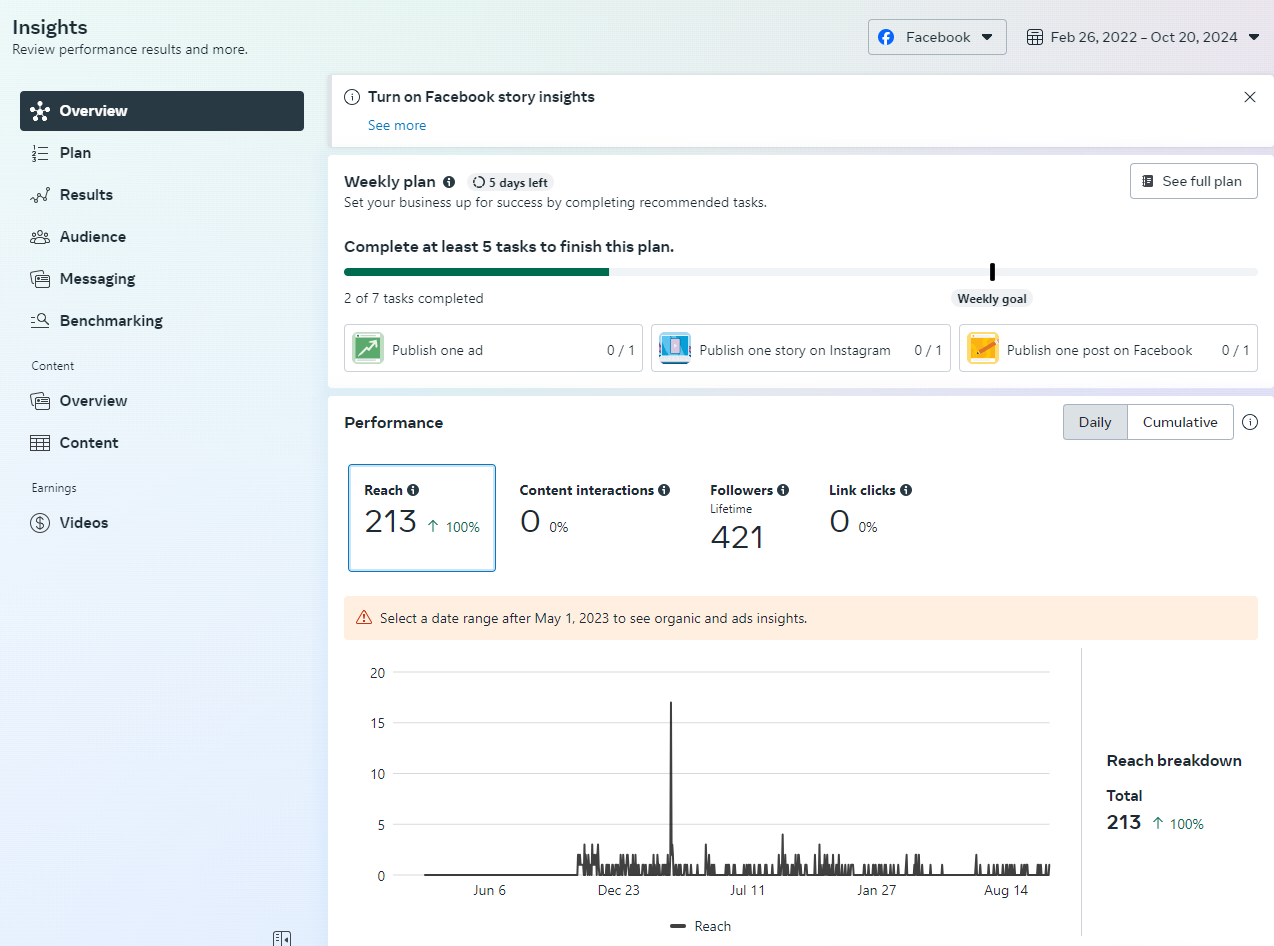Click the Benchmarking search-list icon
The width and height of the screenshot is (1274, 946).
[40, 321]
